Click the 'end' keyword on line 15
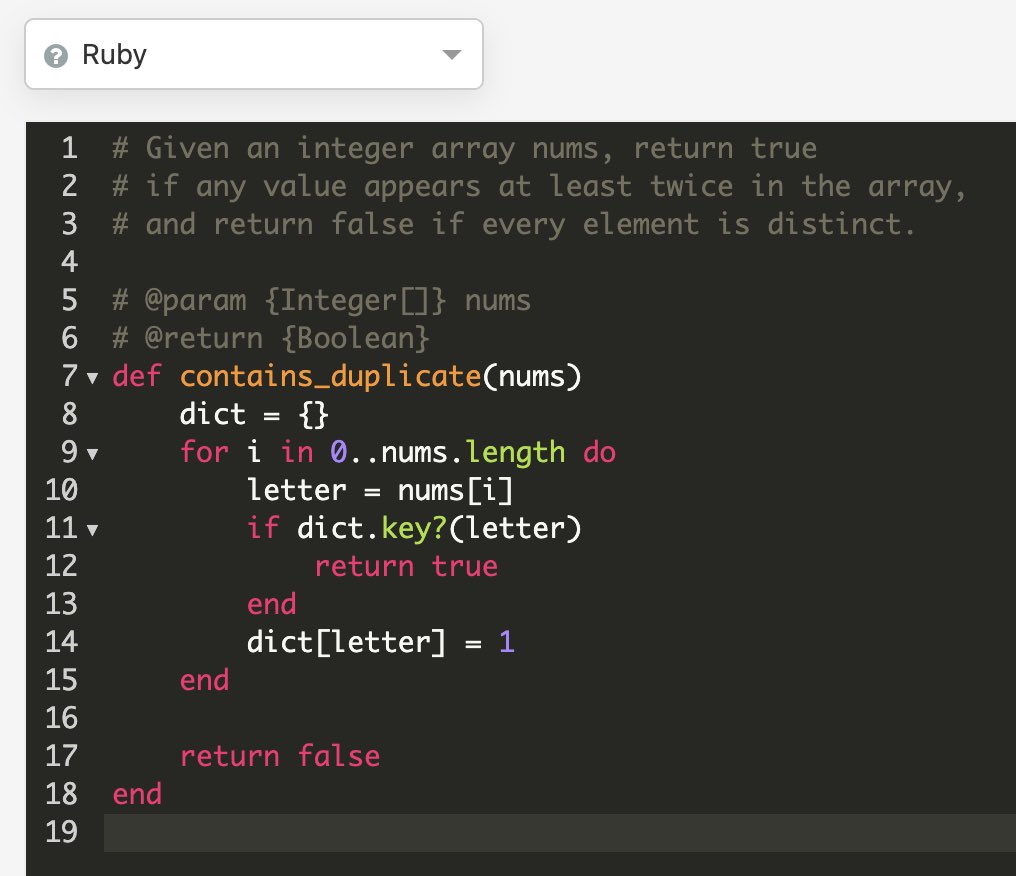Image resolution: width=1016 pixels, height=876 pixels. [x=204, y=680]
